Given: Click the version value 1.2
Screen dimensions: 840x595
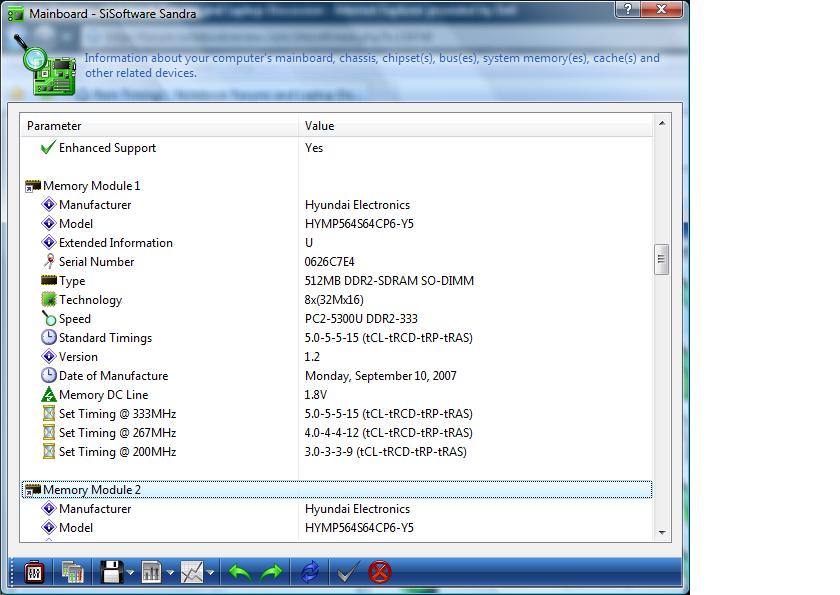Looking at the screenshot, I should point(312,357).
